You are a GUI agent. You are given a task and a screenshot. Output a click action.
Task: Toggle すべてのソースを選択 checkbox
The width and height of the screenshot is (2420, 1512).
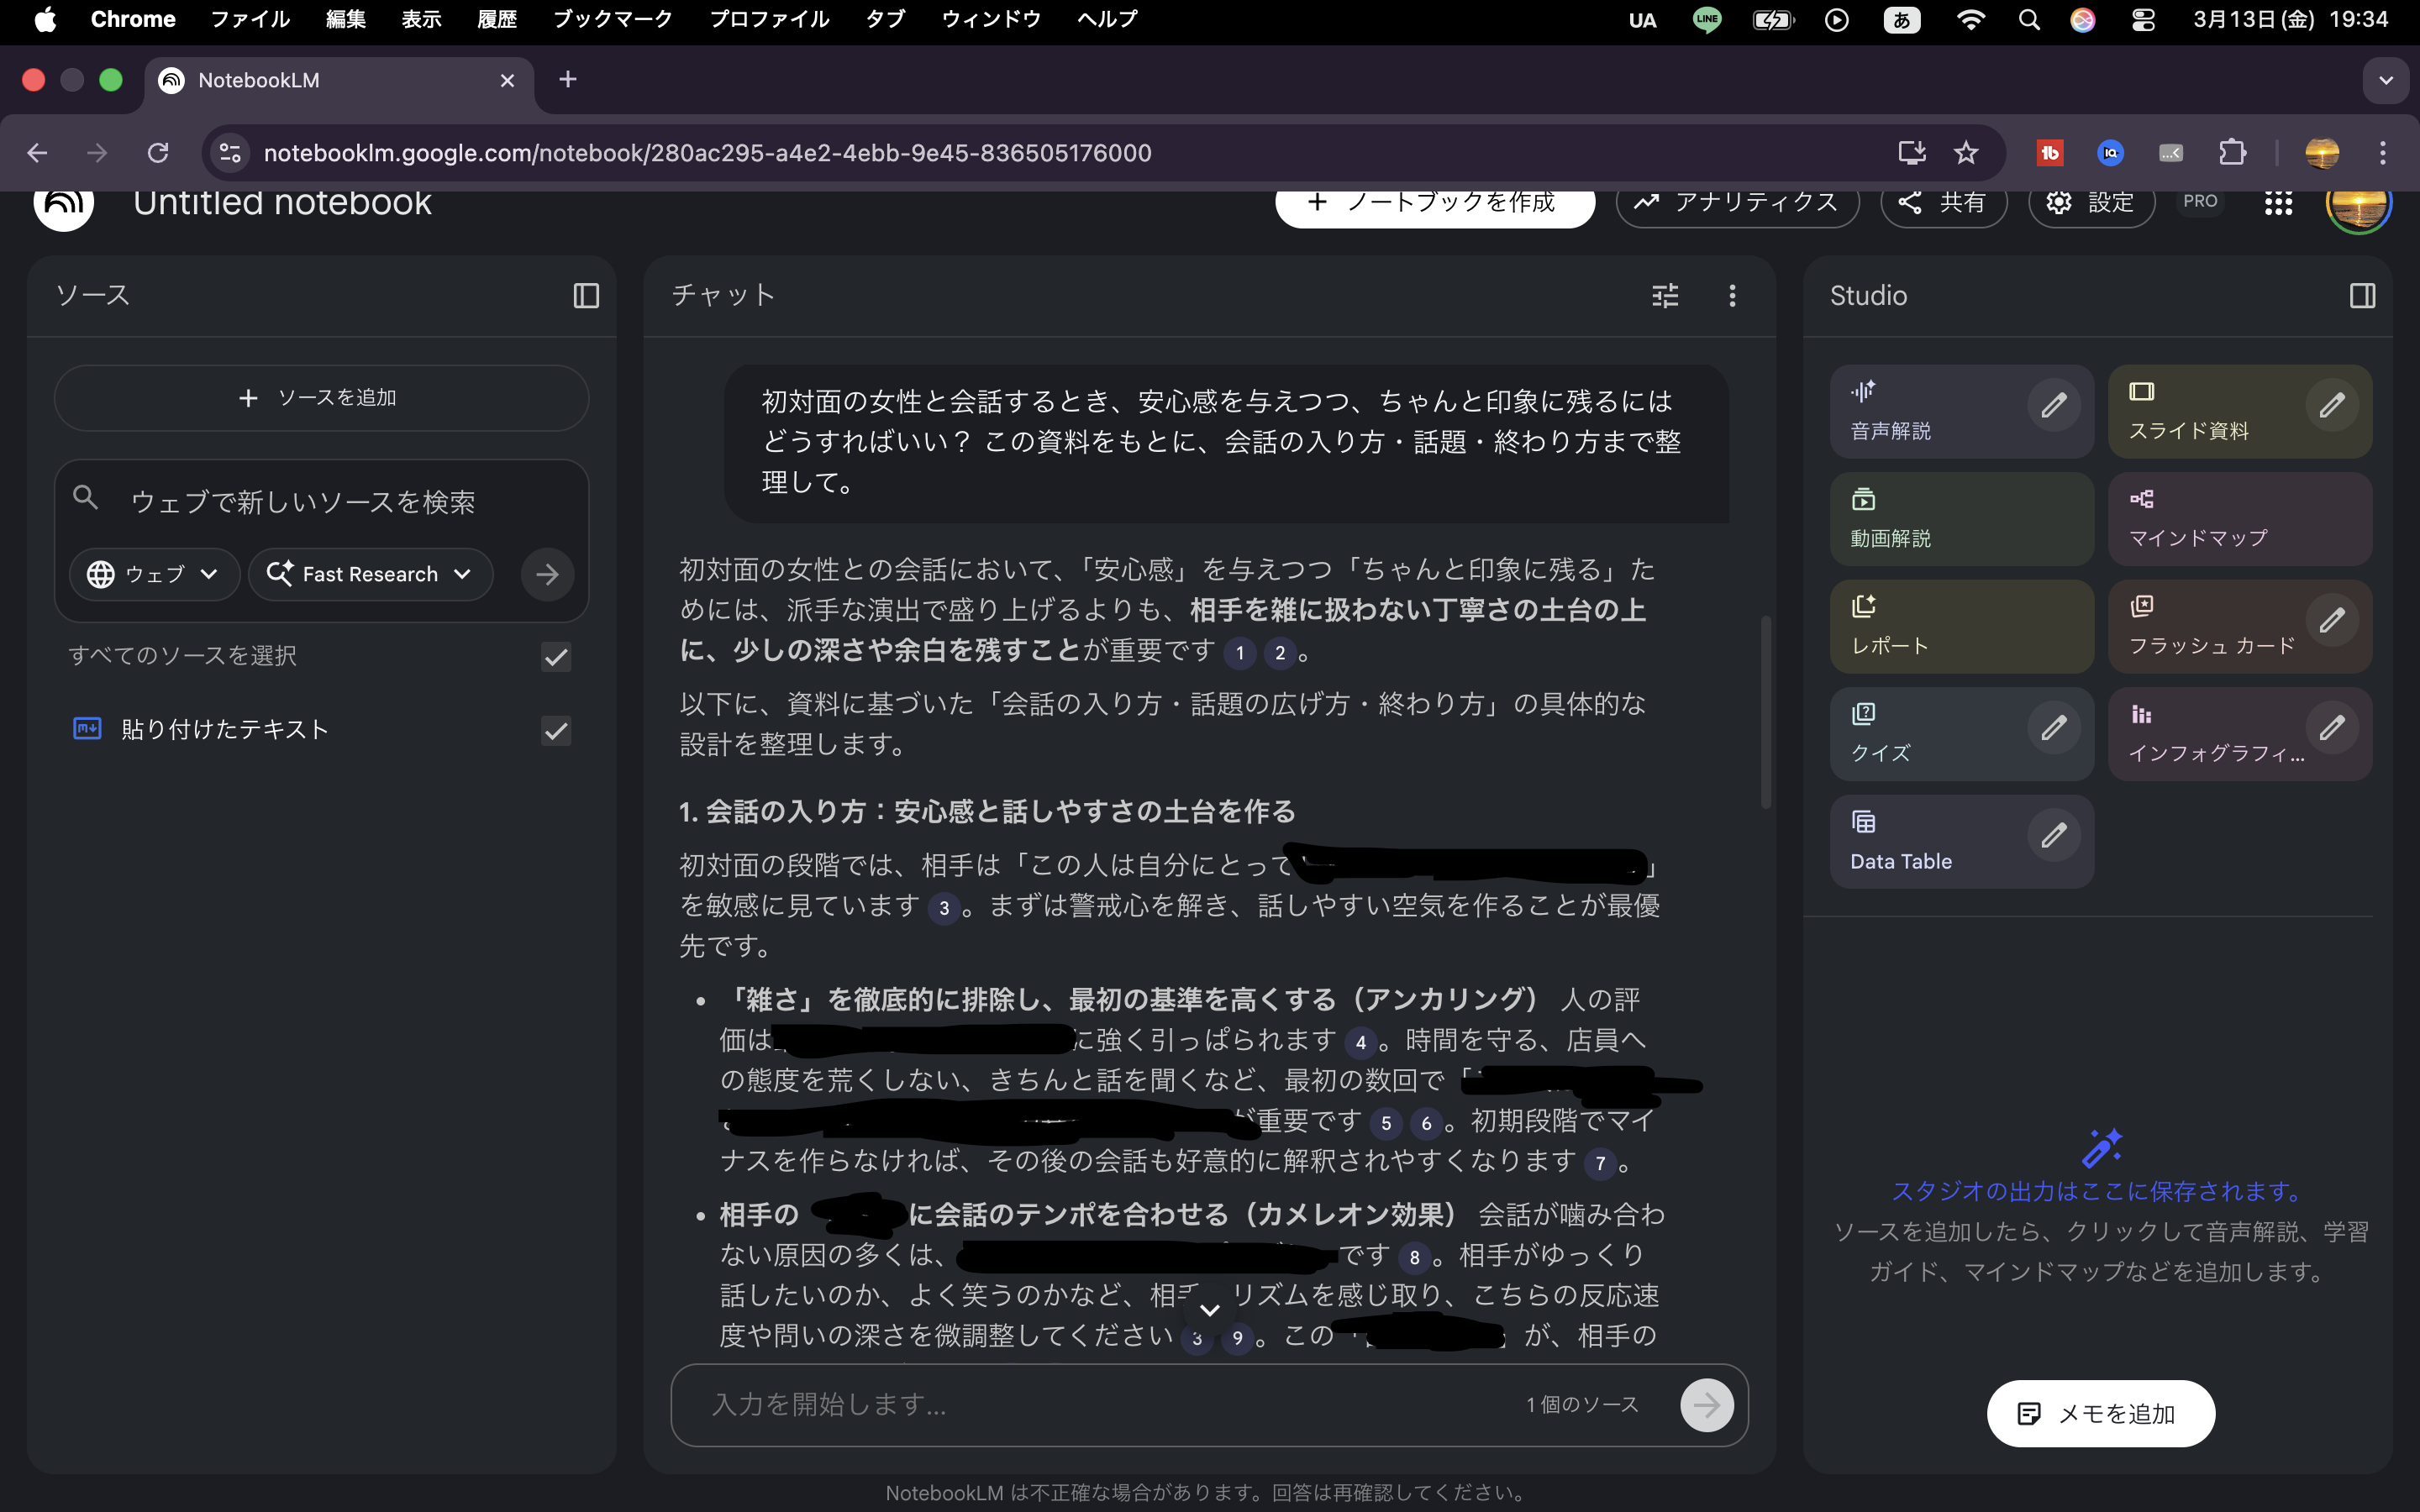pos(556,657)
